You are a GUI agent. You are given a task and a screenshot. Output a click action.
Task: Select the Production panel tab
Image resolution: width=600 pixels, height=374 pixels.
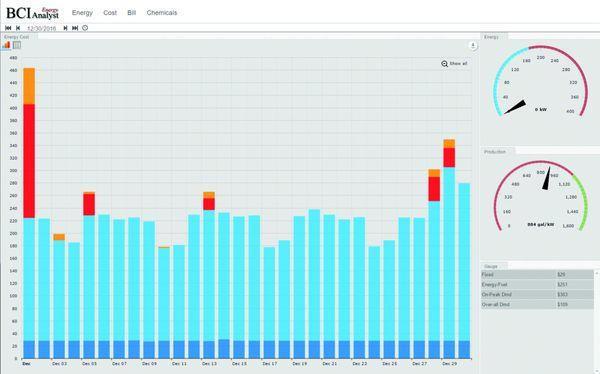497,152
